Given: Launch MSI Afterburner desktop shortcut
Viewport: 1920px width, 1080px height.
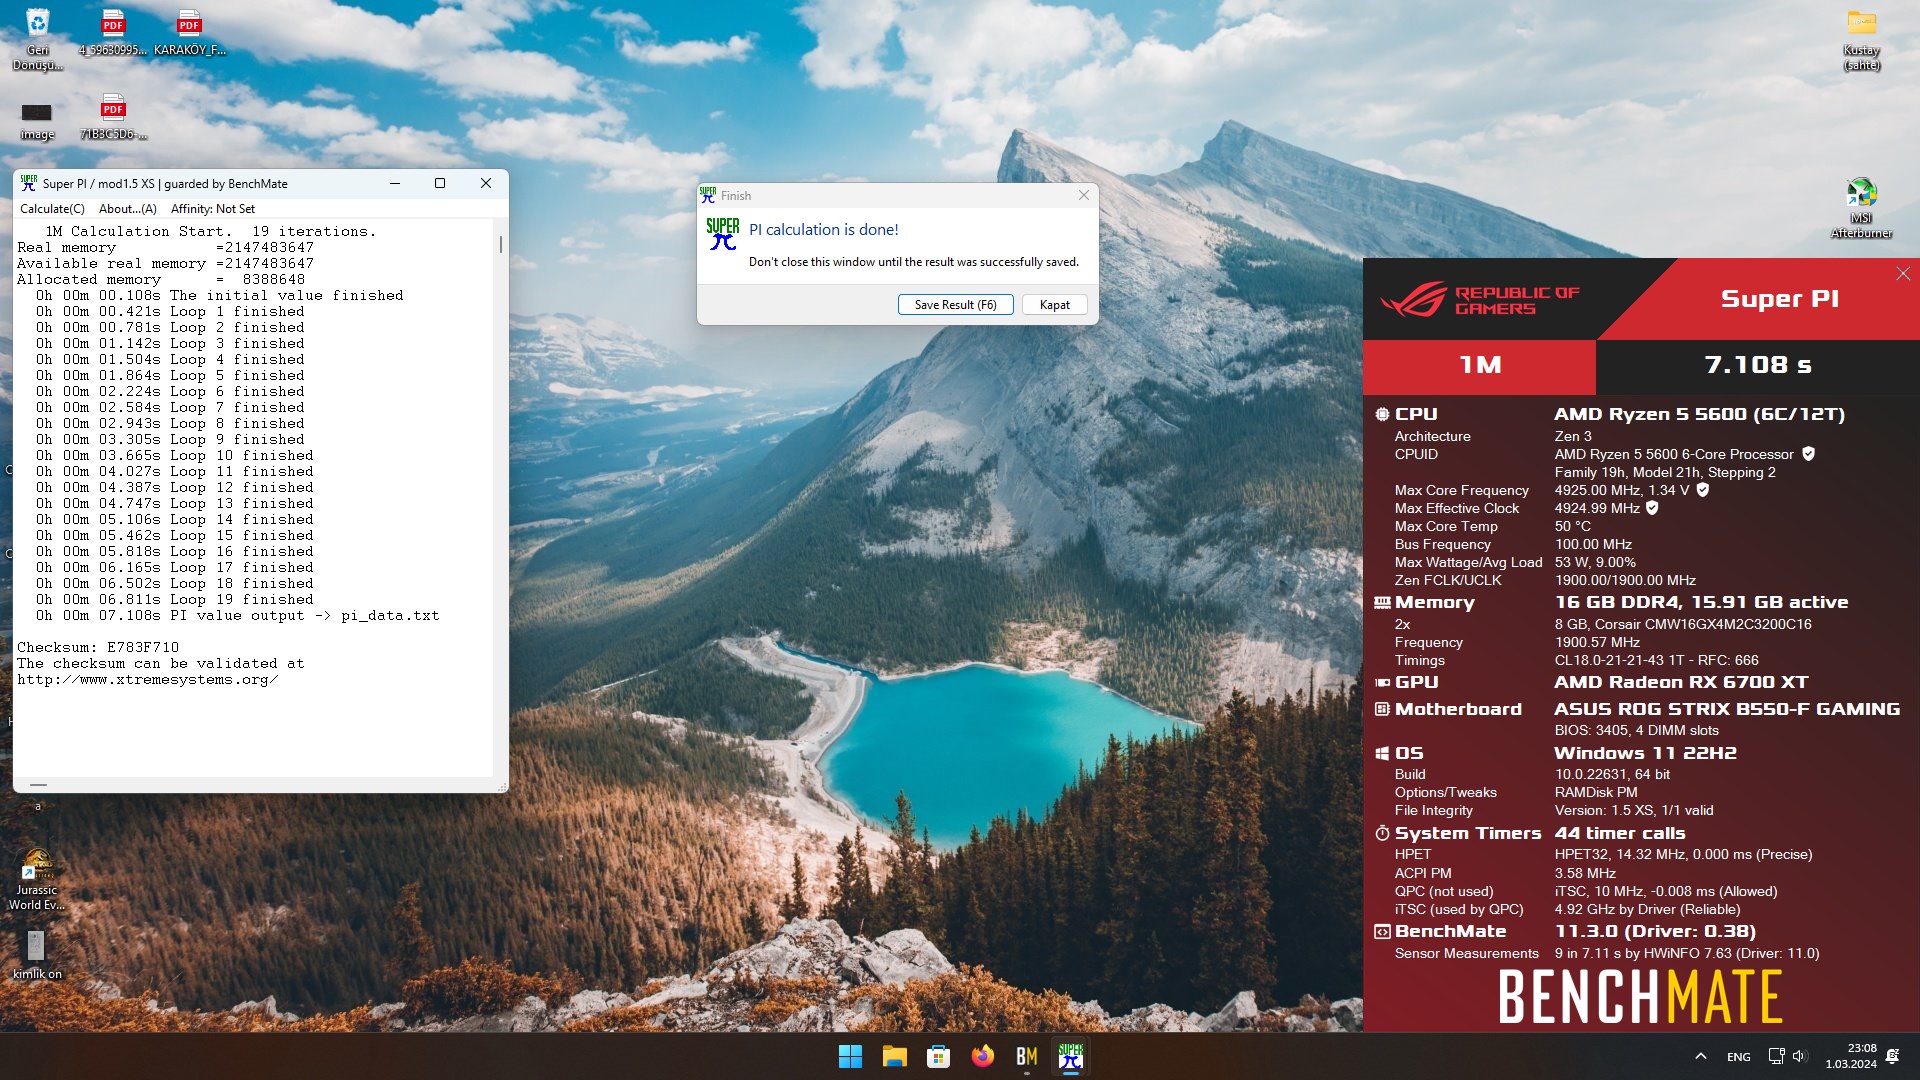Looking at the screenshot, I should [x=1861, y=208].
